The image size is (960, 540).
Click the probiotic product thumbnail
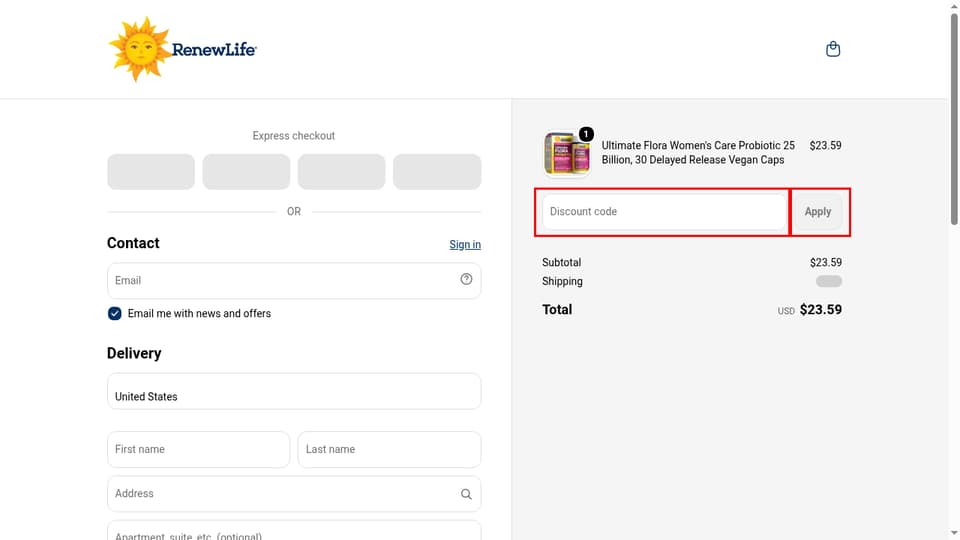click(x=567, y=153)
